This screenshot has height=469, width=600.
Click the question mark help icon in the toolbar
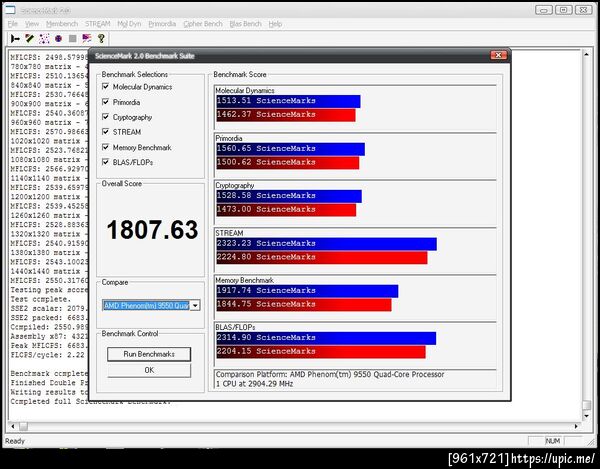coord(101,39)
